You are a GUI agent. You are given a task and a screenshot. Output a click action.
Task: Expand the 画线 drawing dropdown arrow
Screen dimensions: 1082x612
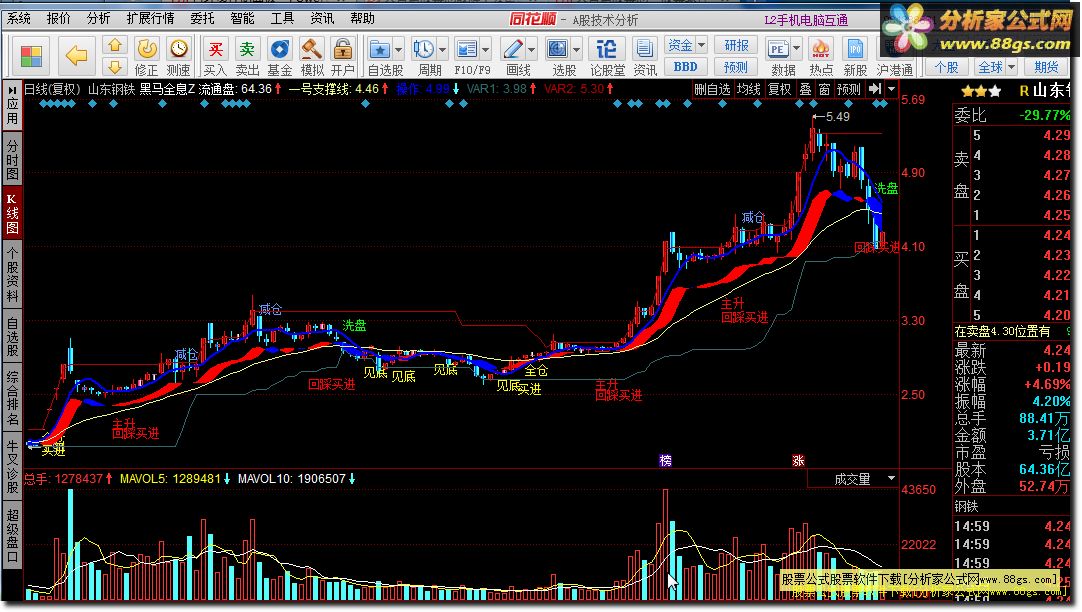point(531,50)
